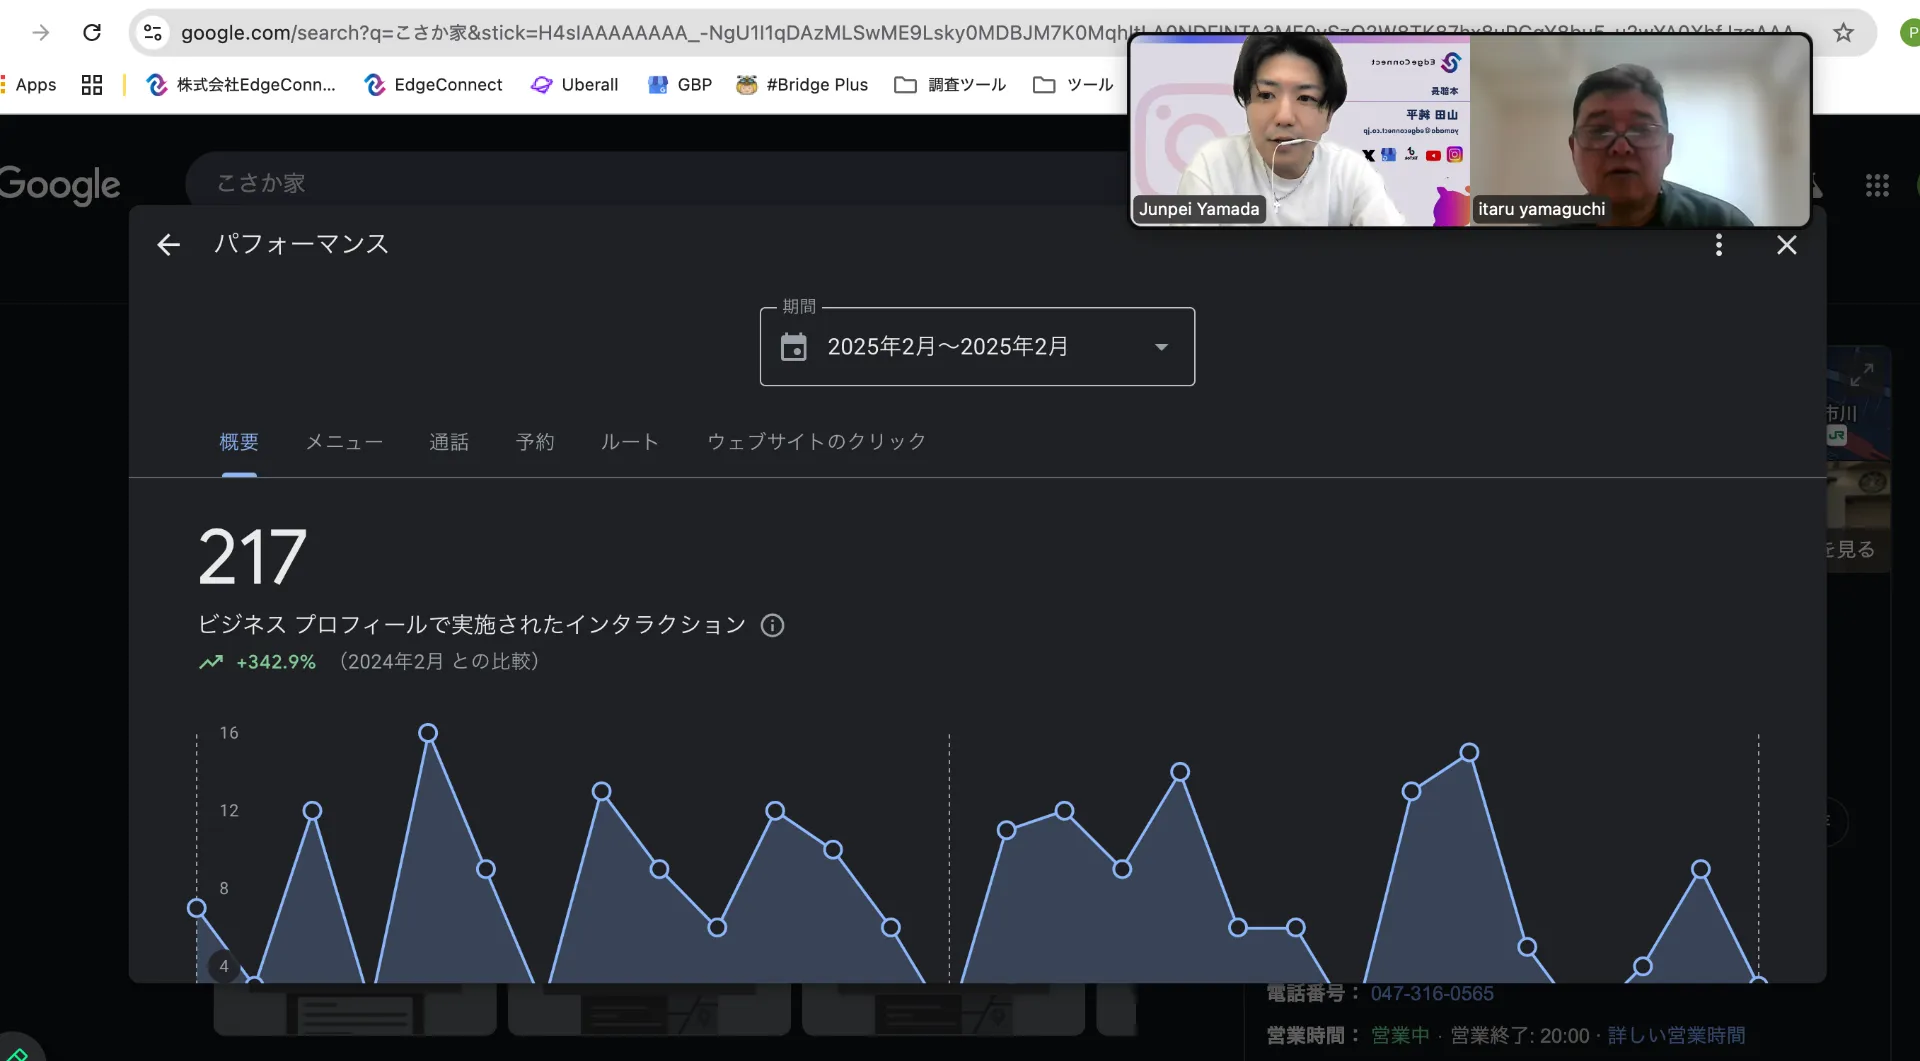The width and height of the screenshot is (1920, 1061).
Task: Click the phone number 047-316-0565
Action: tap(1431, 993)
